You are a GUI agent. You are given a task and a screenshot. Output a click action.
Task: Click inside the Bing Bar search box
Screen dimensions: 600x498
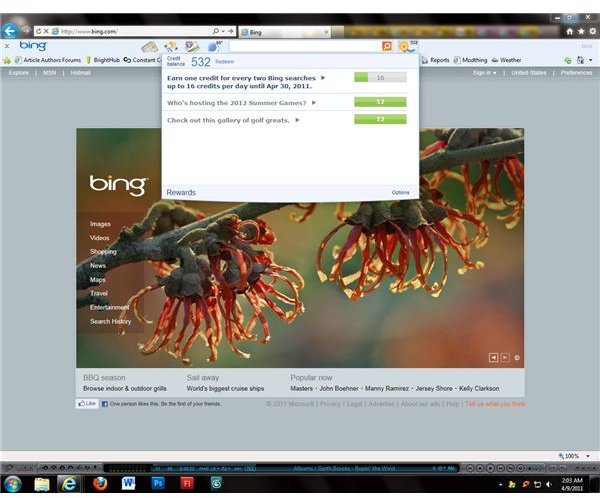pyautogui.click(x=305, y=46)
